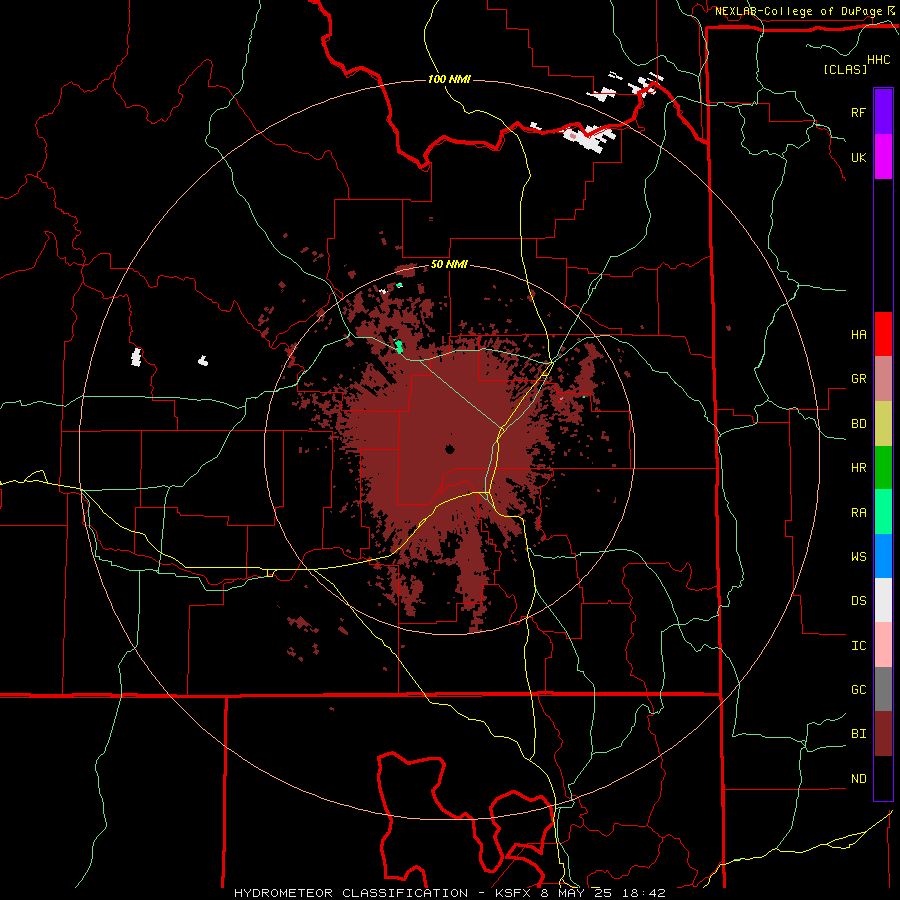Viewport: 900px width, 900px height.
Task: Click the RF purple legend swatch
Action: (883, 111)
